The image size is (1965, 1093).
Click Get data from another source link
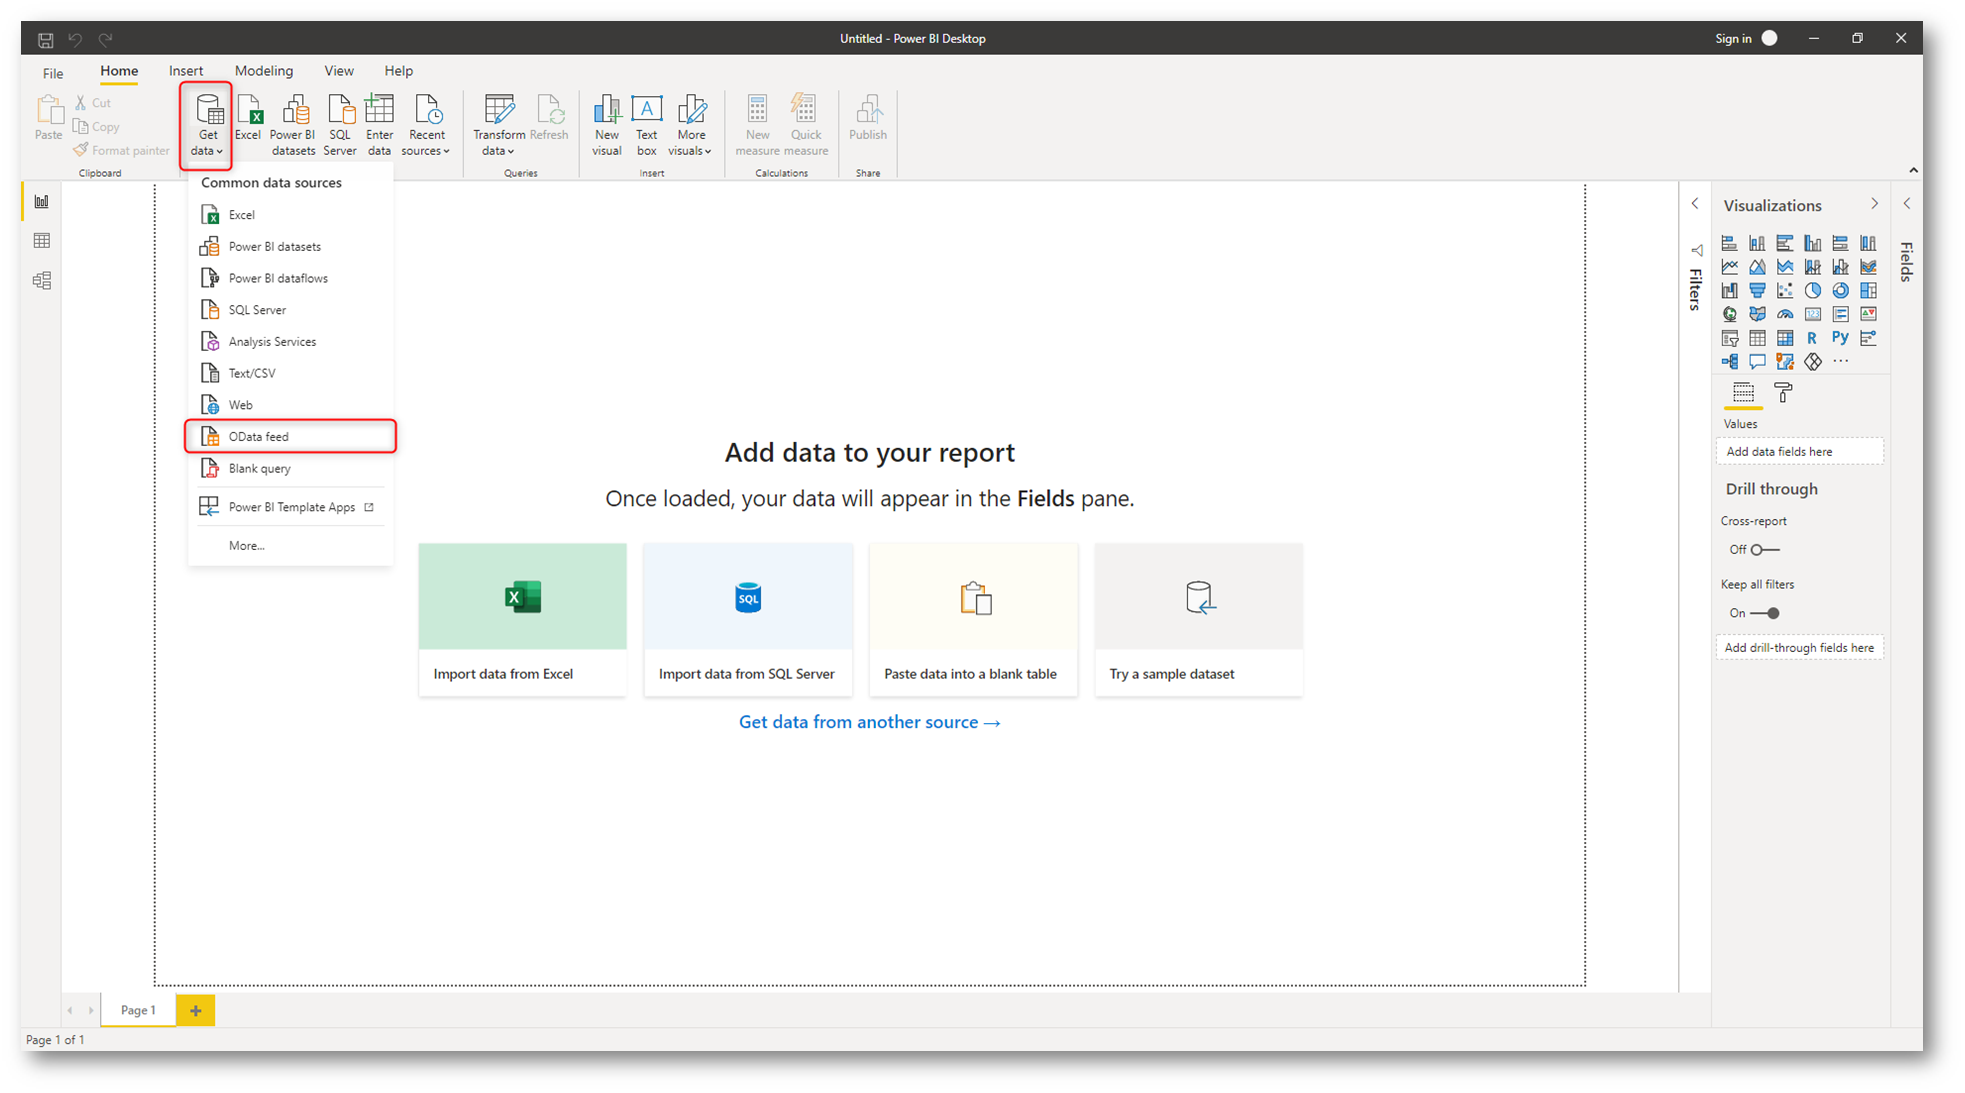[x=869, y=722]
